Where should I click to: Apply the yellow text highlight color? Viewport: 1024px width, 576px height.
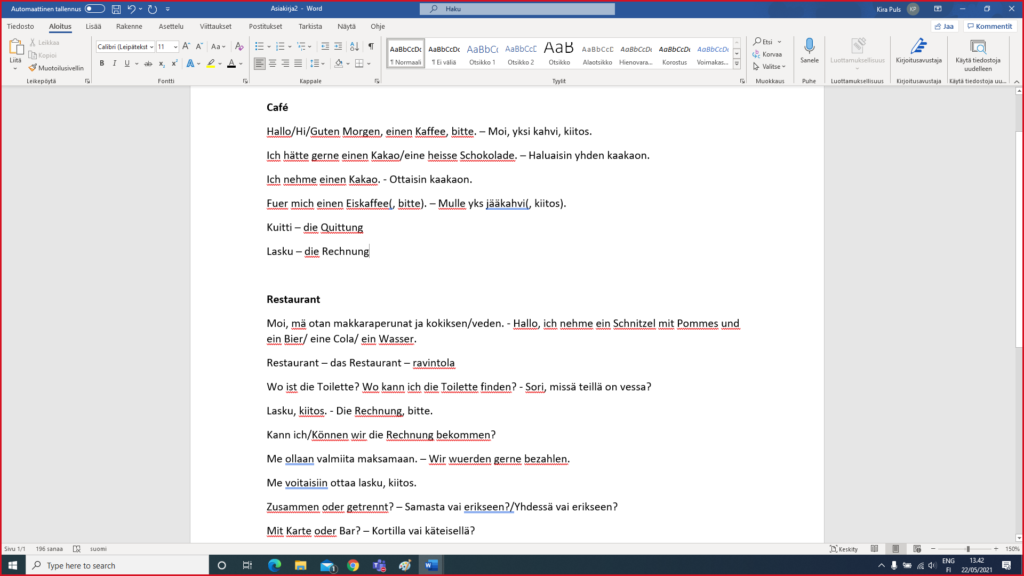click(210, 64)
